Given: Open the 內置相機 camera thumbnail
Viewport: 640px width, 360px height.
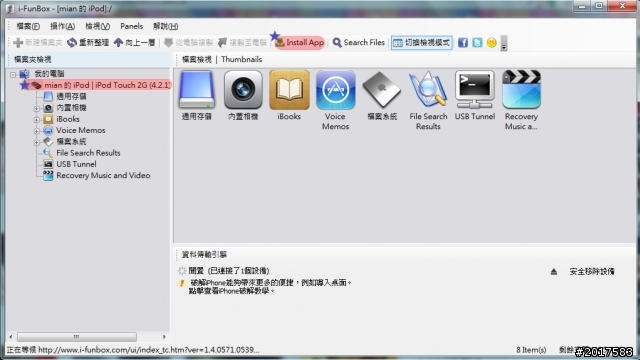Looking at the screenshot, I should pos(243,91).
